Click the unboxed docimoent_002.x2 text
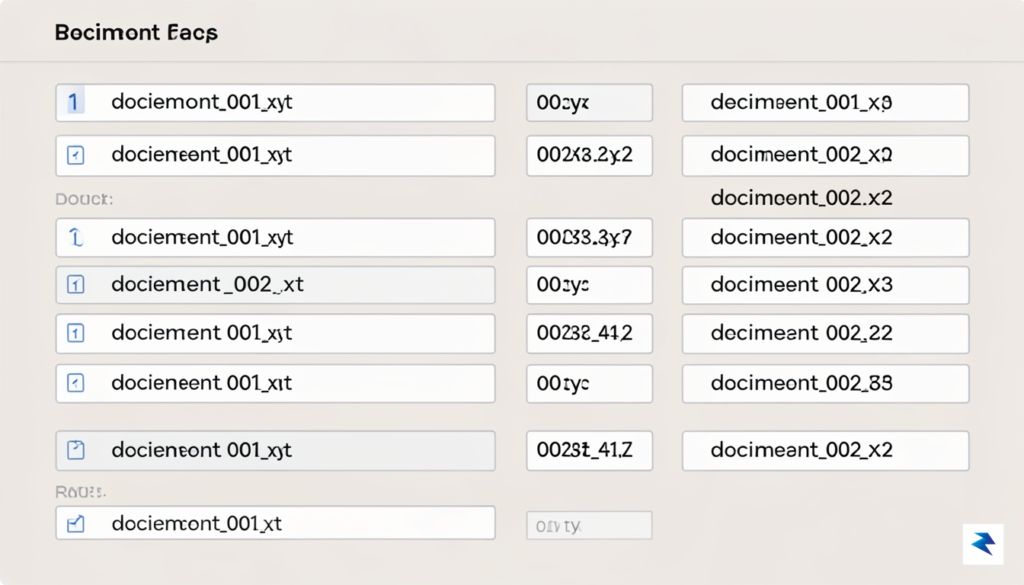The image size is (1024, 585). tap(801, 198)
